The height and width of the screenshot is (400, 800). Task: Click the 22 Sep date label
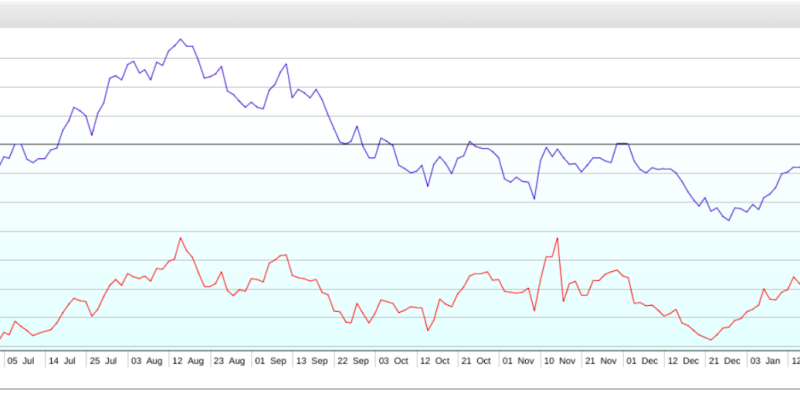point(353,360)
